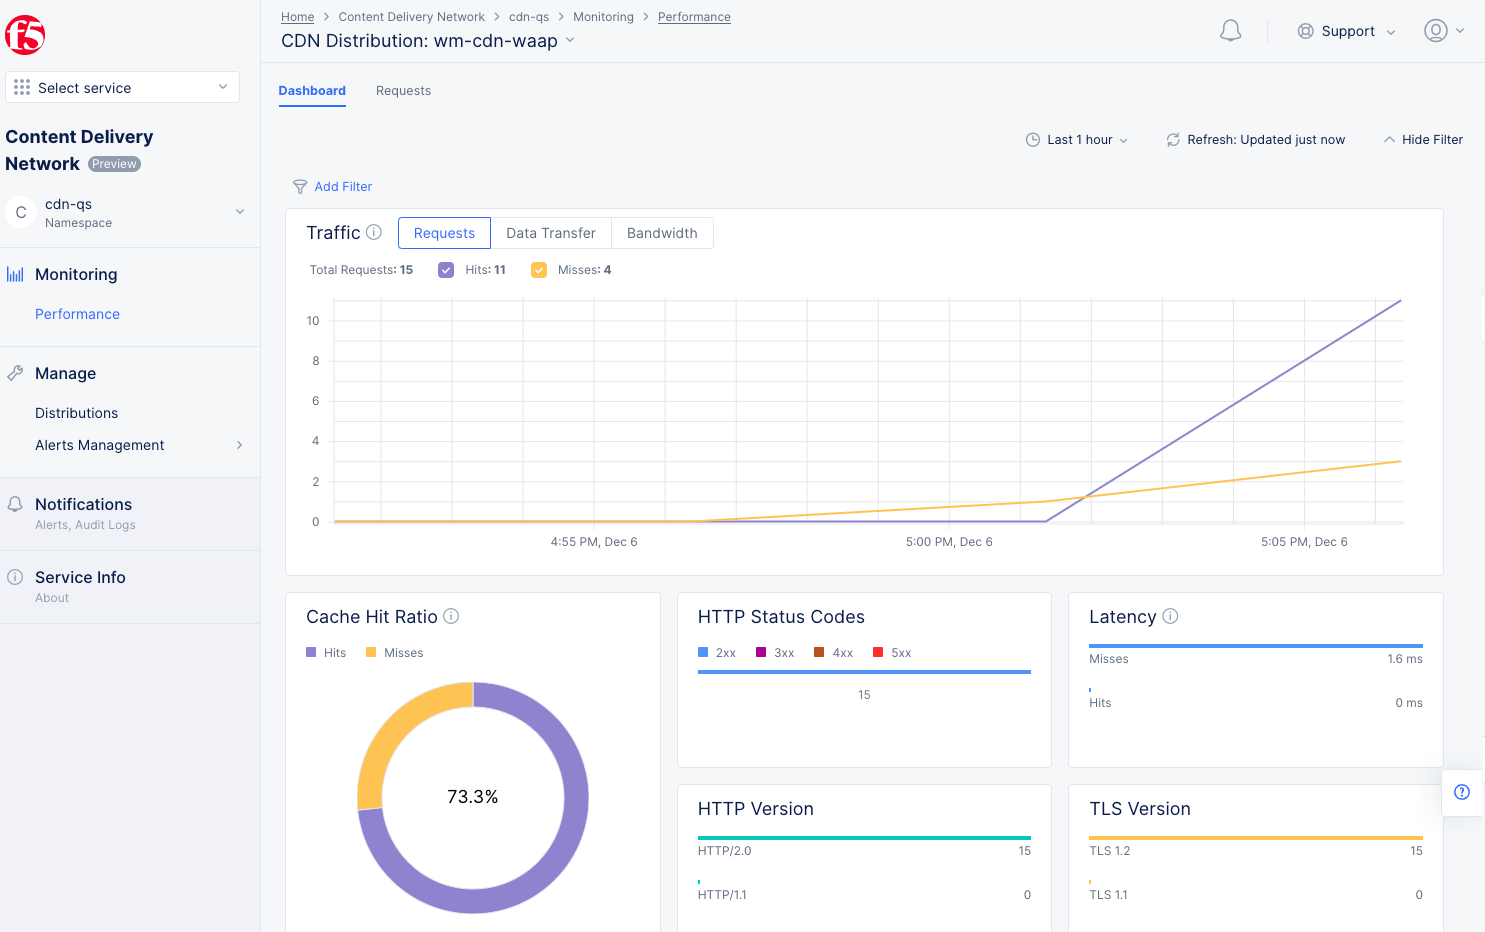Click the Refresh icon to update data
The image size is (1485, 932).
click(1172, 139)
